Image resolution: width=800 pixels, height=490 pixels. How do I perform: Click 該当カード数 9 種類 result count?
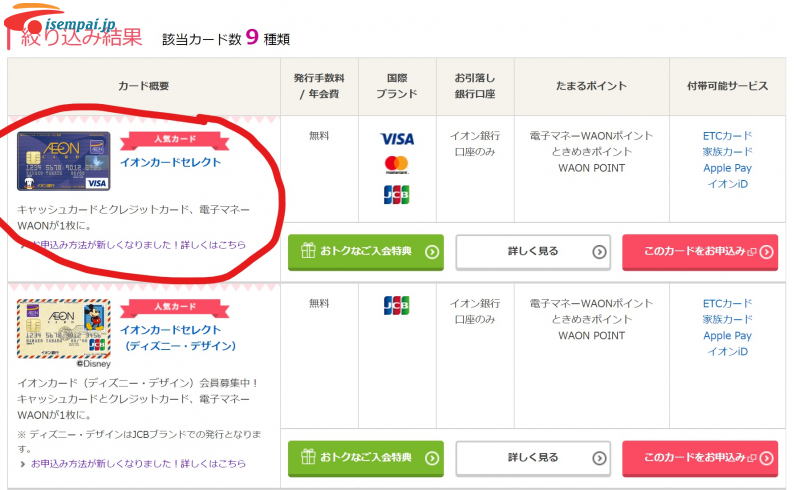226,38
